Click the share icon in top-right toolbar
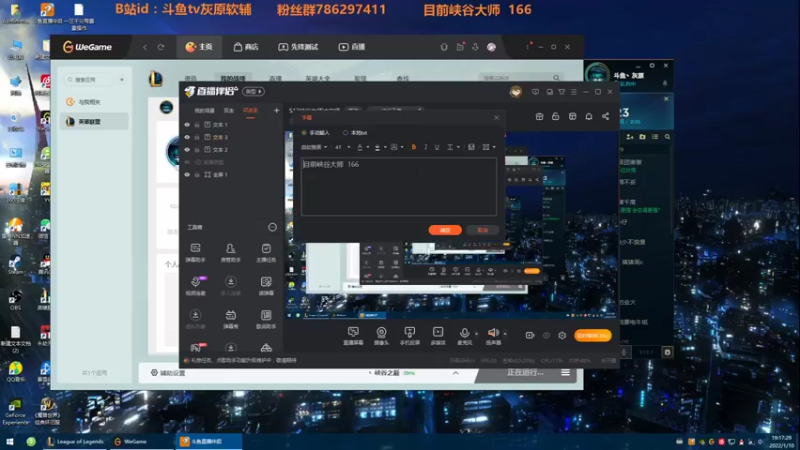Screen dimensions: 800x450 pos(606,116)
